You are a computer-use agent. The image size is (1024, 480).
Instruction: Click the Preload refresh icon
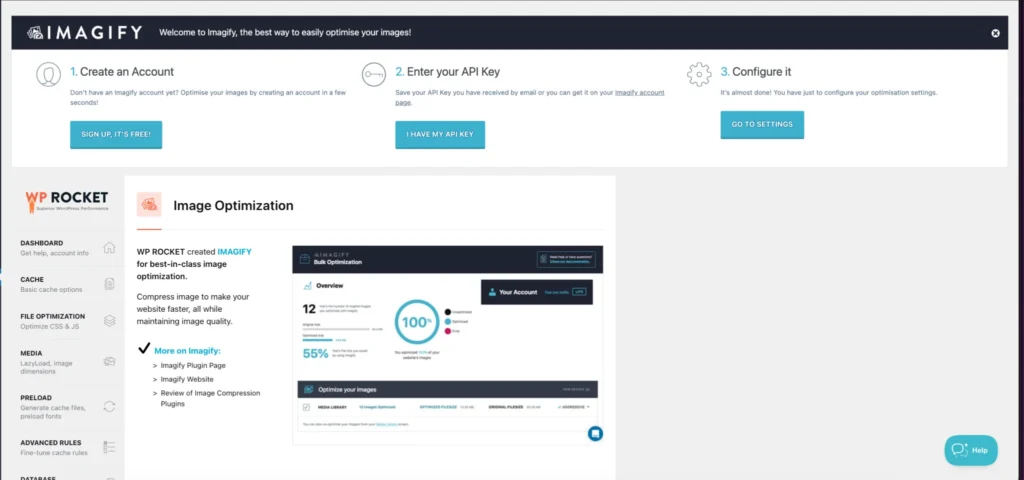click(x=109, y=406)
